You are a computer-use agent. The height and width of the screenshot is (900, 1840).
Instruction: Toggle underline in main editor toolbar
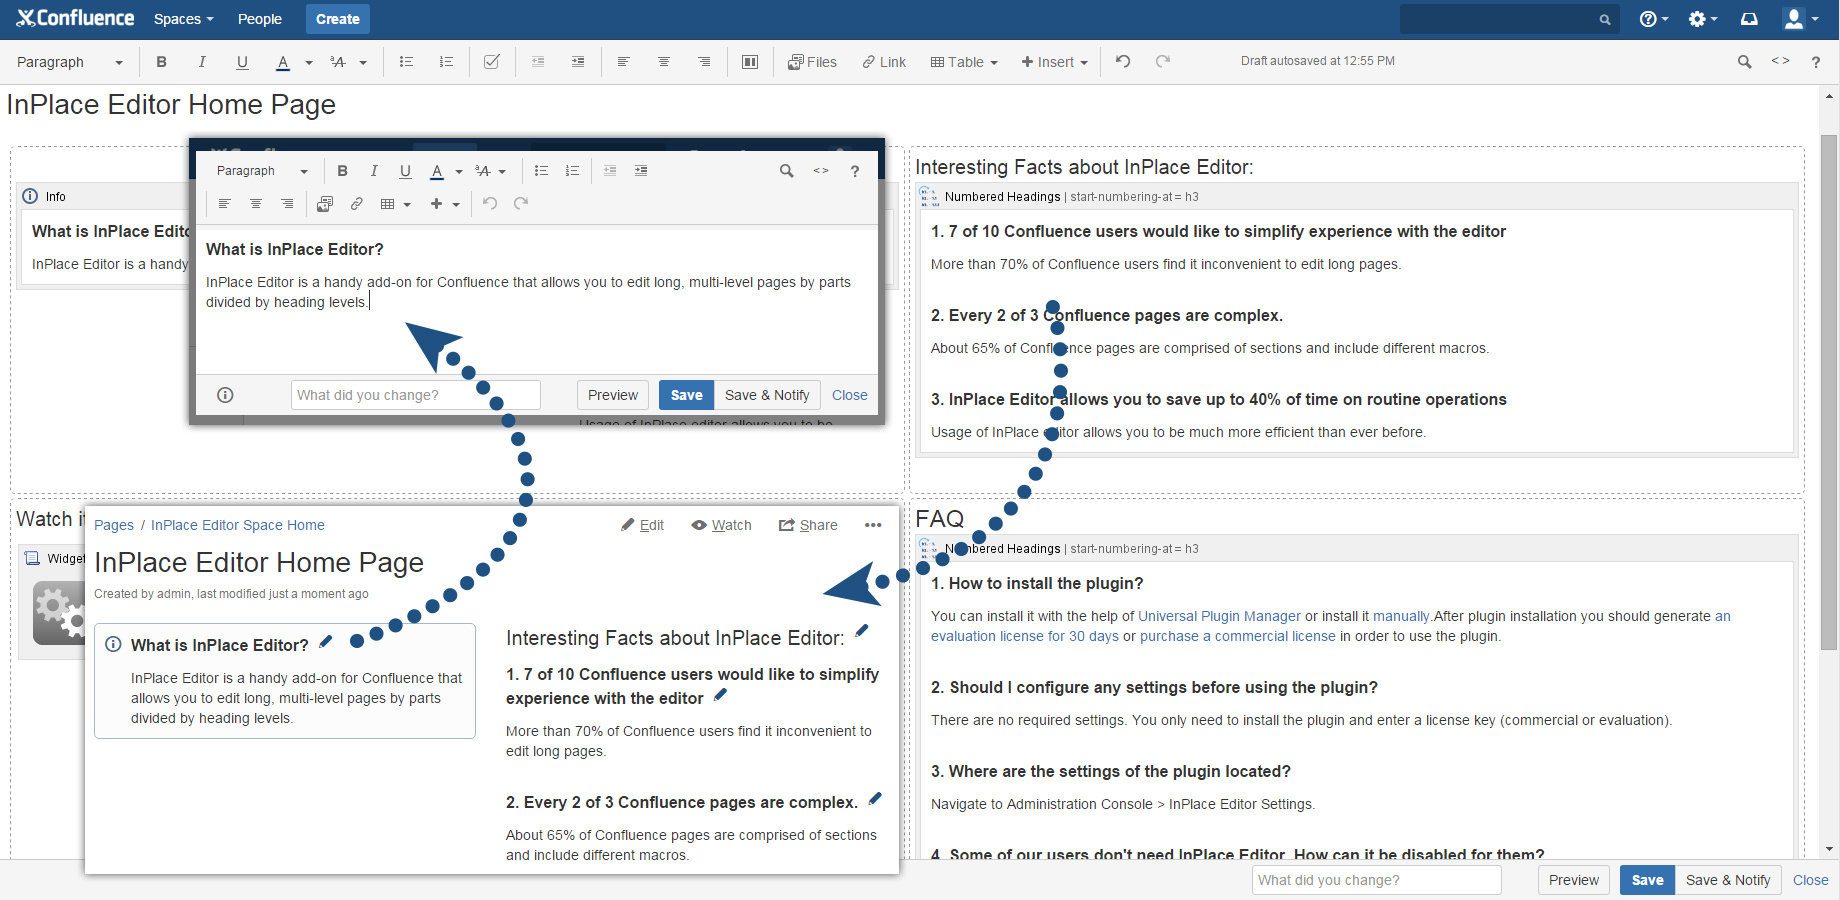pos(242,62)
